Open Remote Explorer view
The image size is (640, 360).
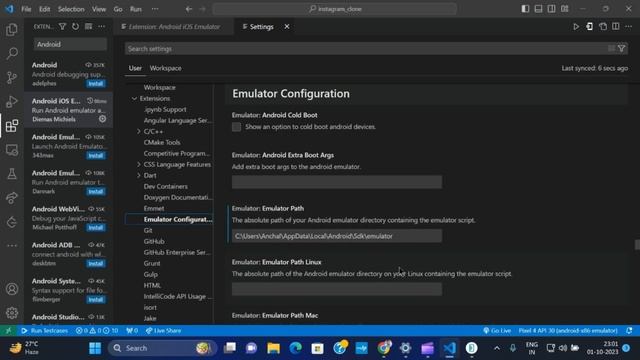(12, 150)
